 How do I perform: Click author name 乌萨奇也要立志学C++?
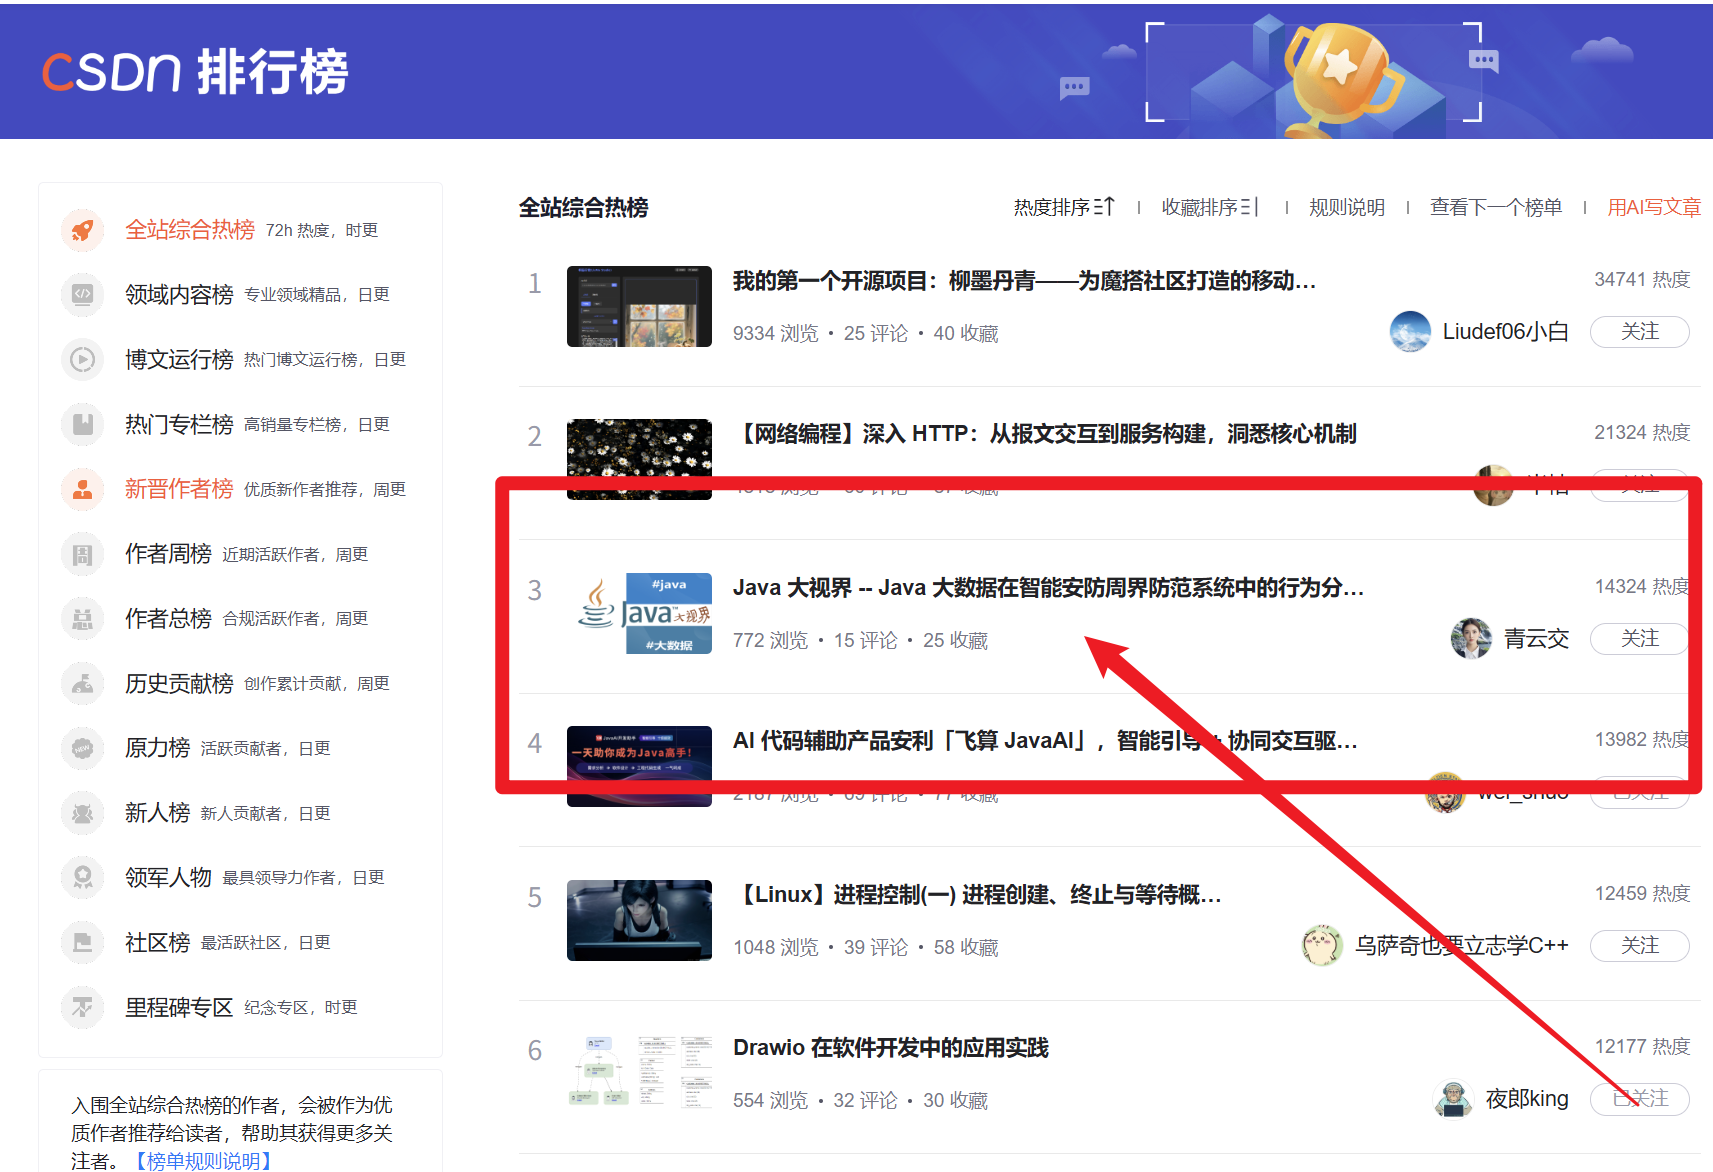pos(1461,945)
